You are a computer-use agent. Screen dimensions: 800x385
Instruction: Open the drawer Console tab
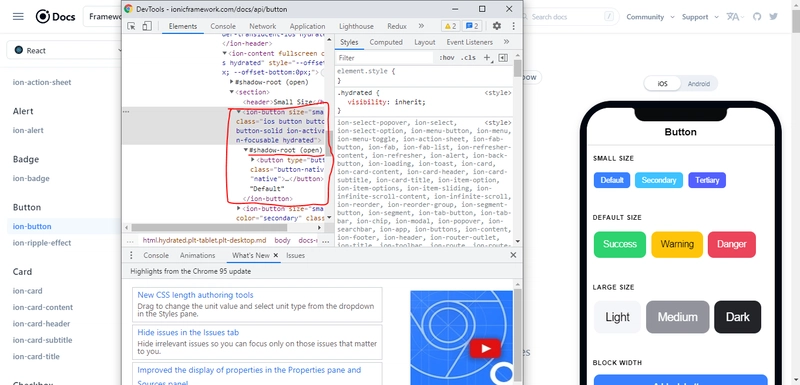click(156, 255)
